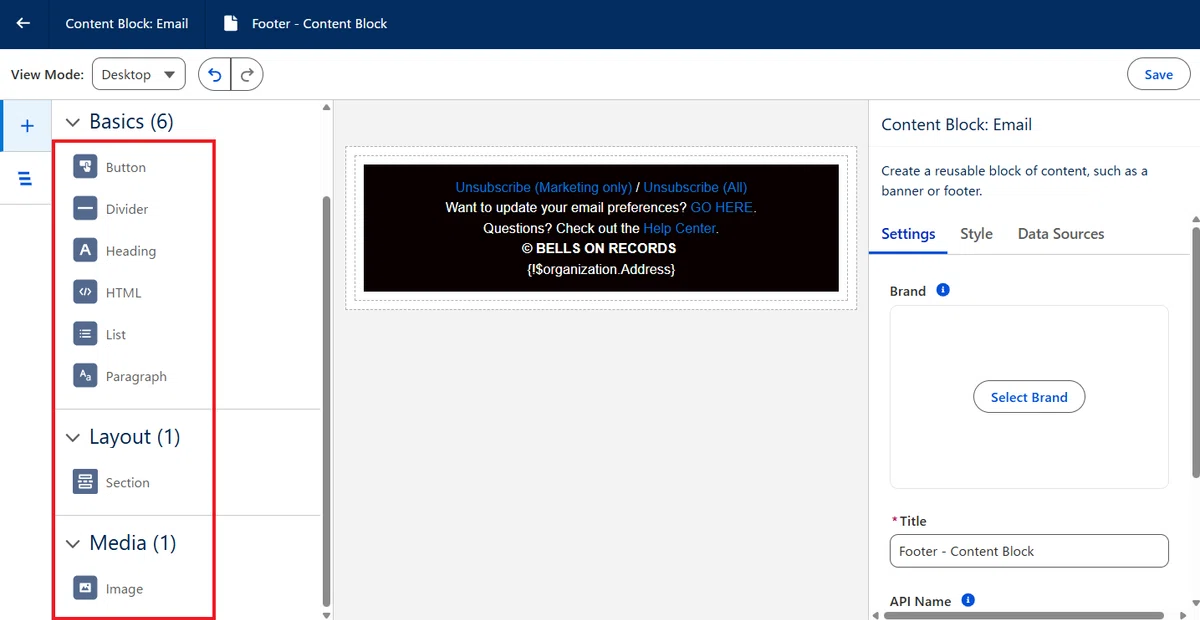Collapse the Basics (6) section

pyautogui.click(x=72, y=122)
